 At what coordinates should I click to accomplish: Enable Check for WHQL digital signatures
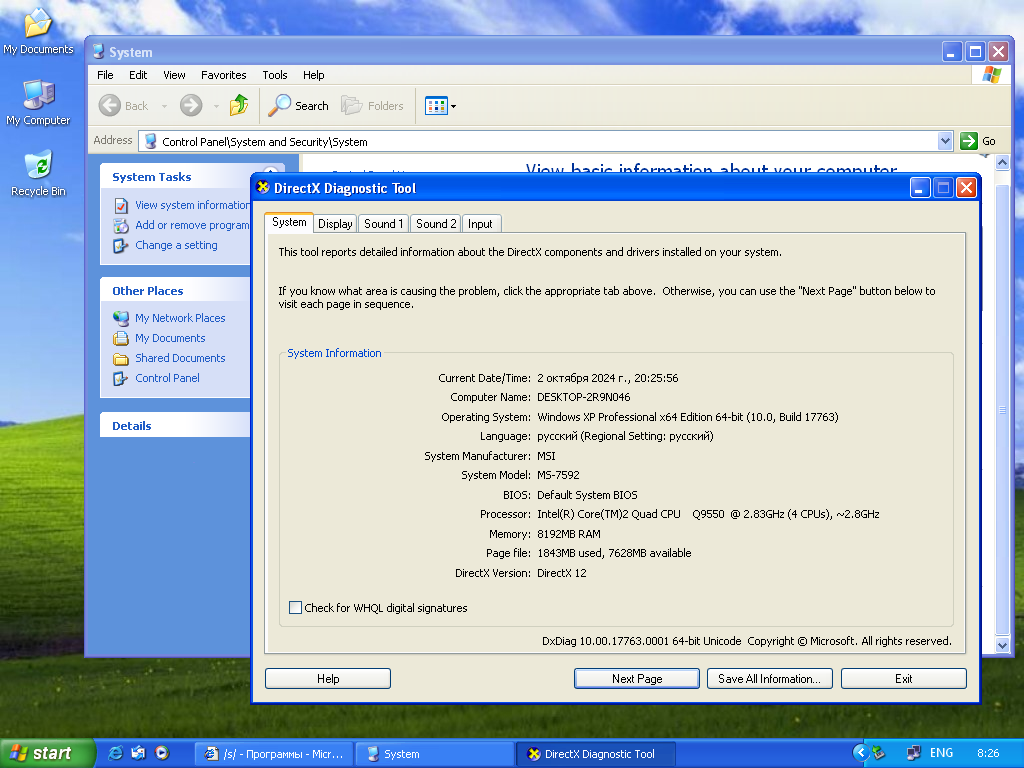(x=296, y=608)
